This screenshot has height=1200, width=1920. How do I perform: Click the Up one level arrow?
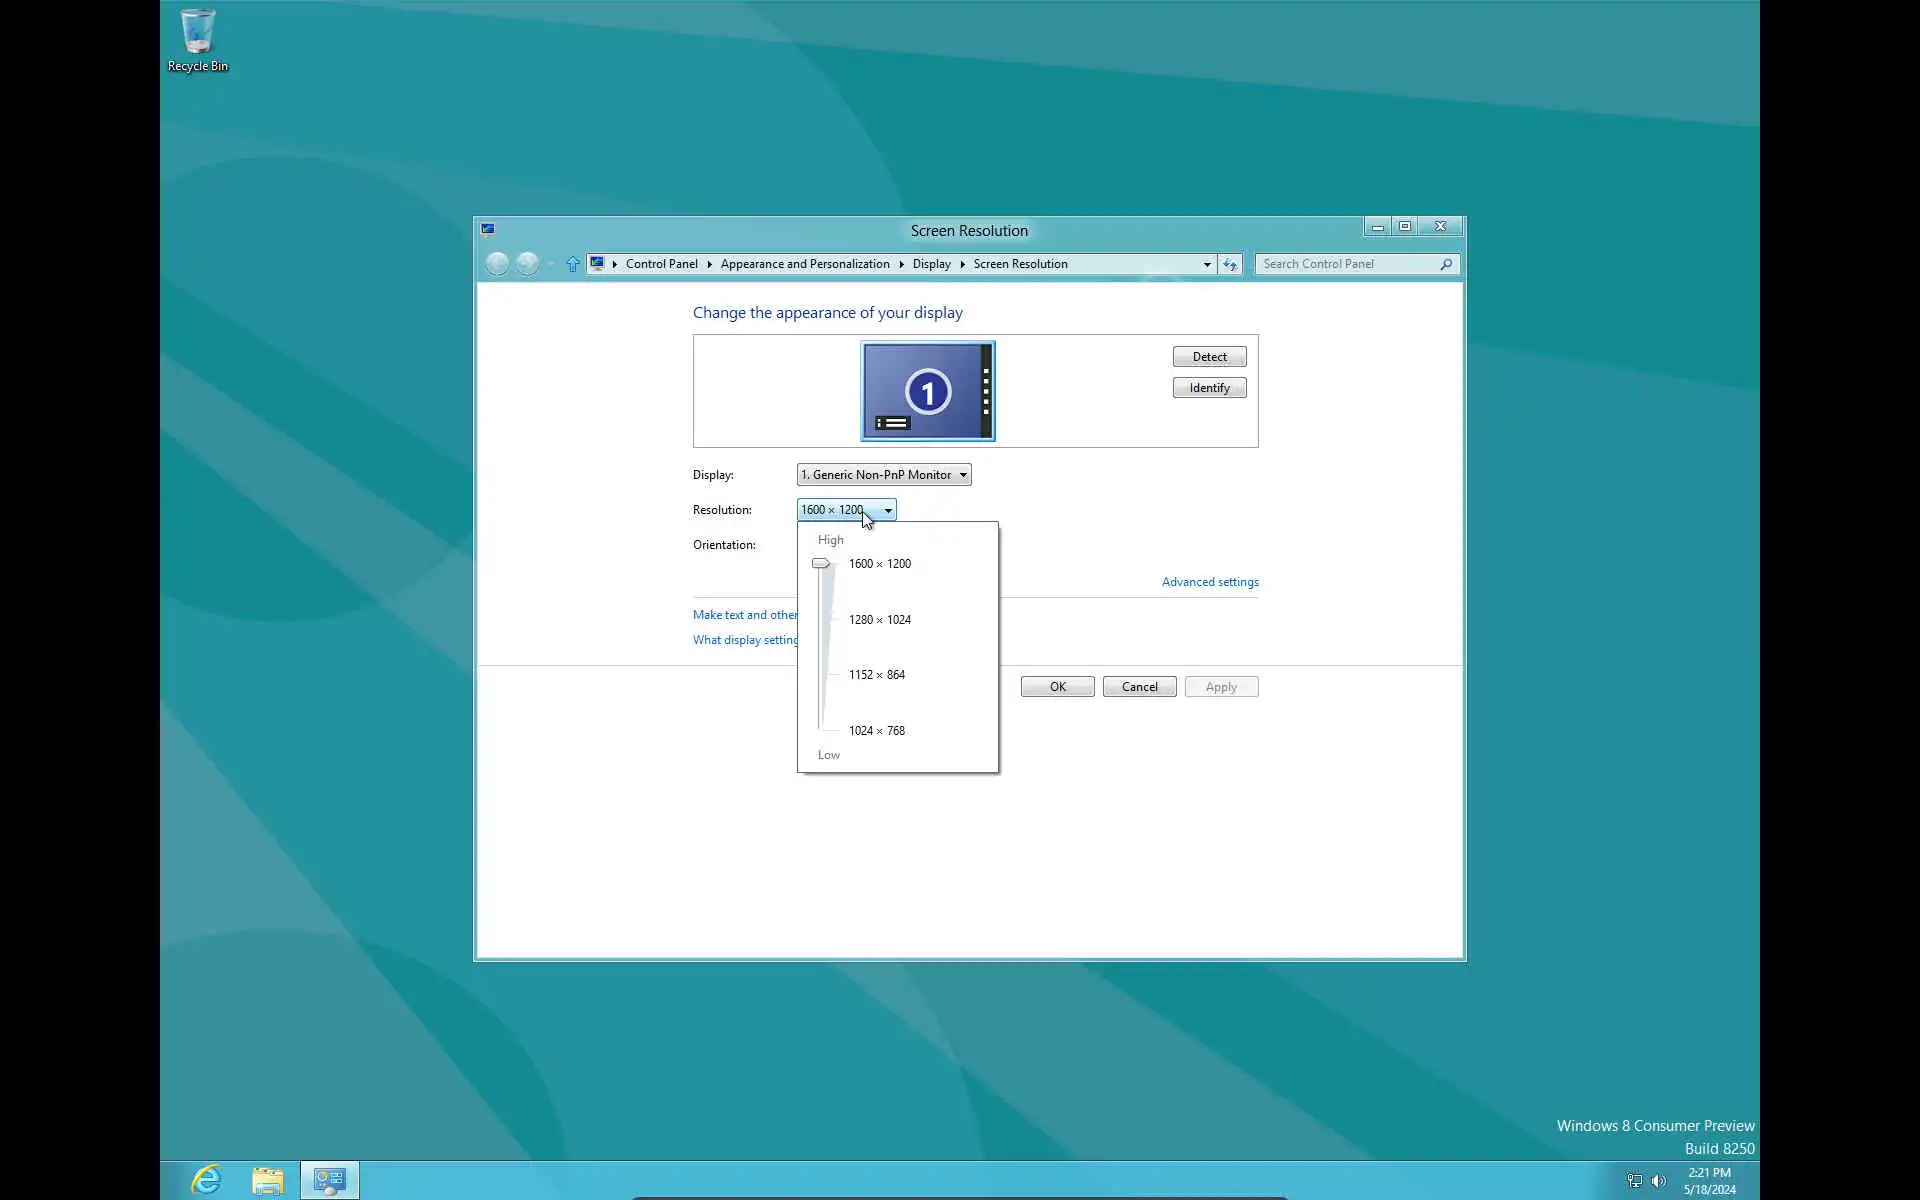pyautogui.click(x=572, y=264)
